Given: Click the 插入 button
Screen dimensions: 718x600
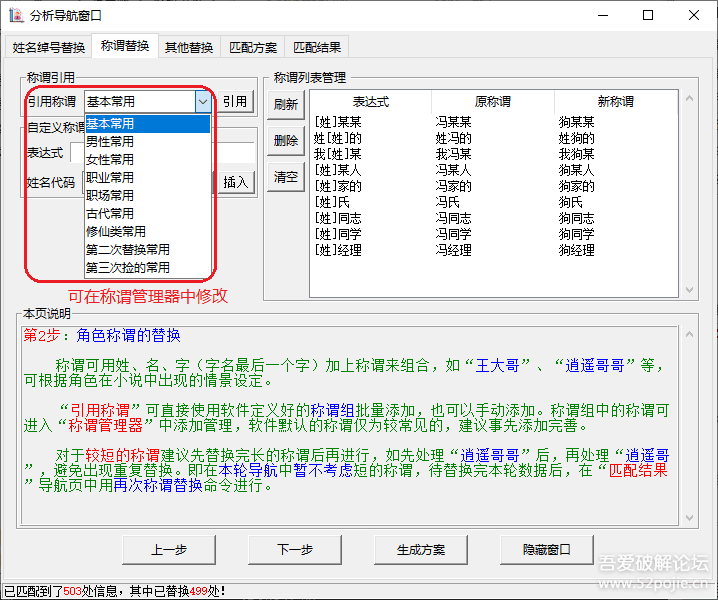Looking at the screenshot, I should click(235, 182).
